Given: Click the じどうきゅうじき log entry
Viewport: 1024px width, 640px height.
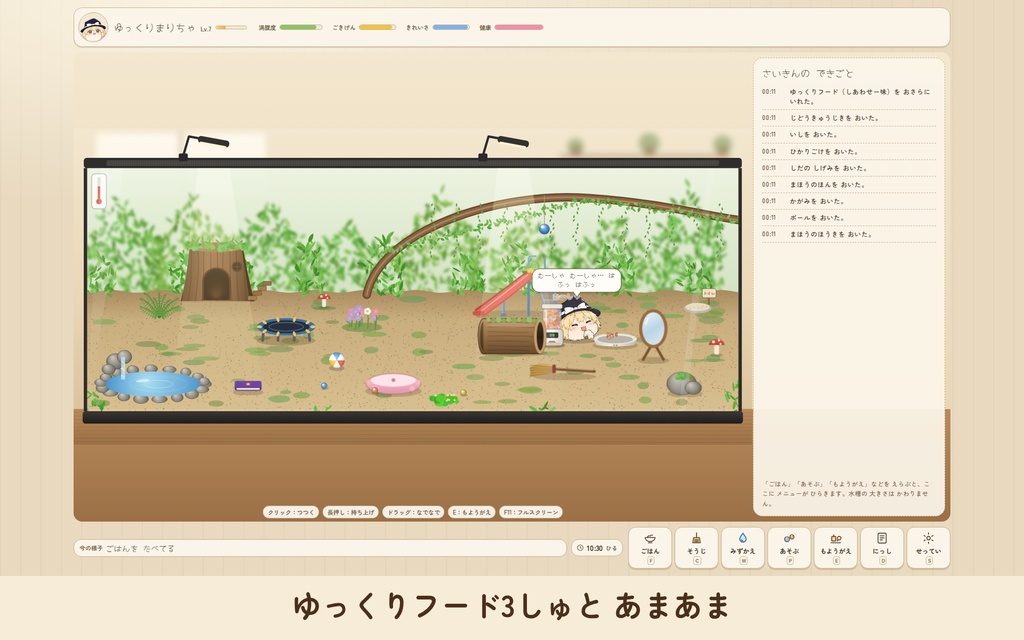Looking at the screenshot, I should 848,118.
